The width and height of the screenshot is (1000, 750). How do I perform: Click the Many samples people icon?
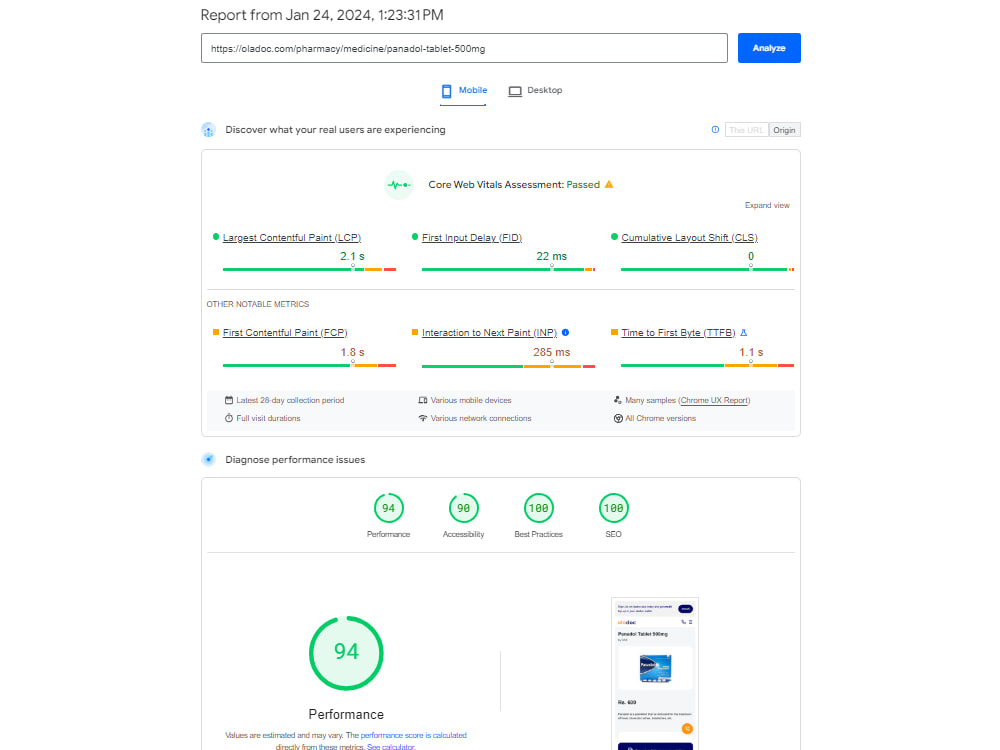pos(617,401)
